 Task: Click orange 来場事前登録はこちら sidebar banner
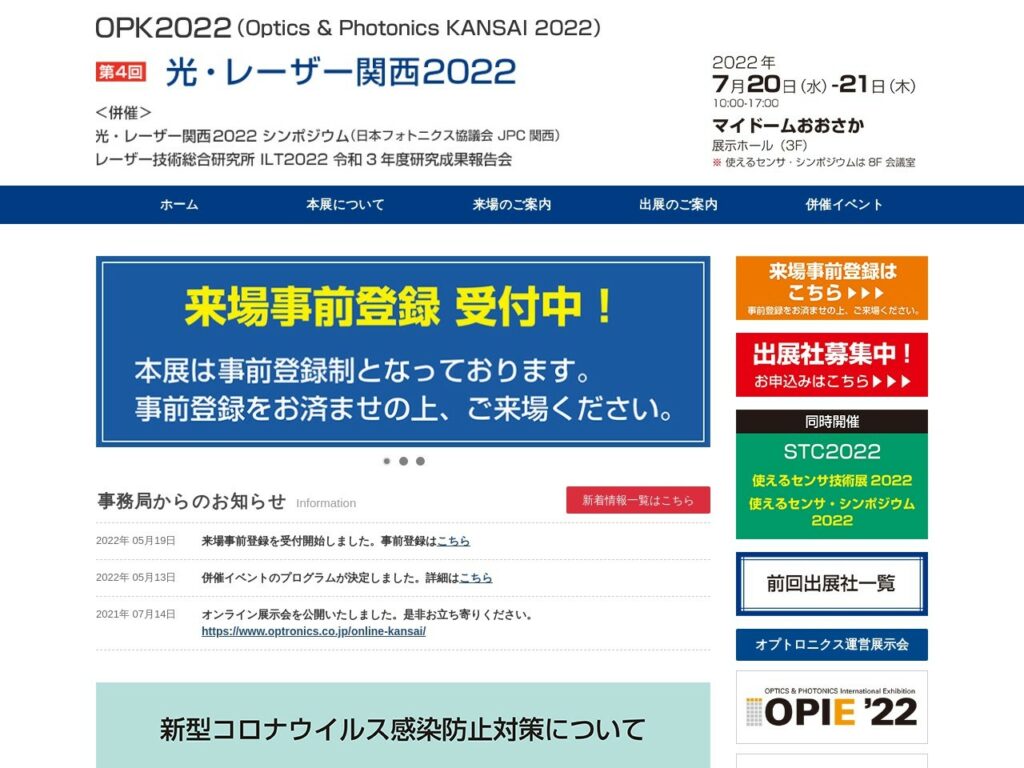point(831,288)
